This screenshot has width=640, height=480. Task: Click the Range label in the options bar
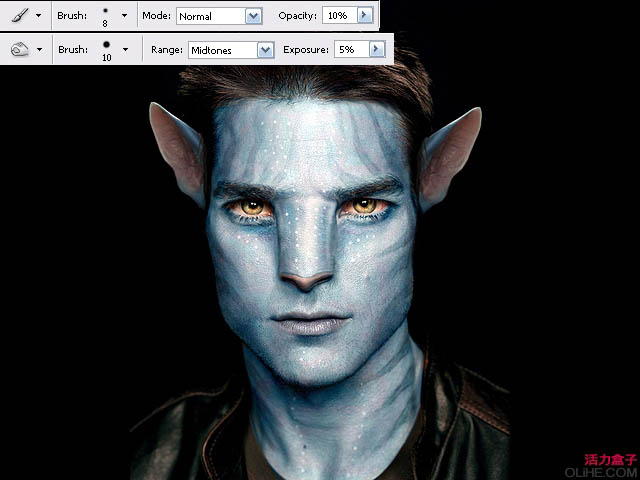point(166,49)
